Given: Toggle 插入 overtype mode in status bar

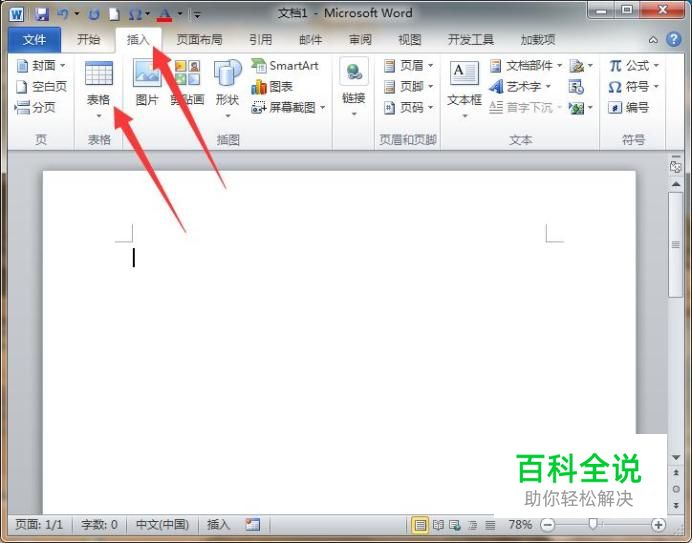Looking at the screenshot, I should (218, 524).
